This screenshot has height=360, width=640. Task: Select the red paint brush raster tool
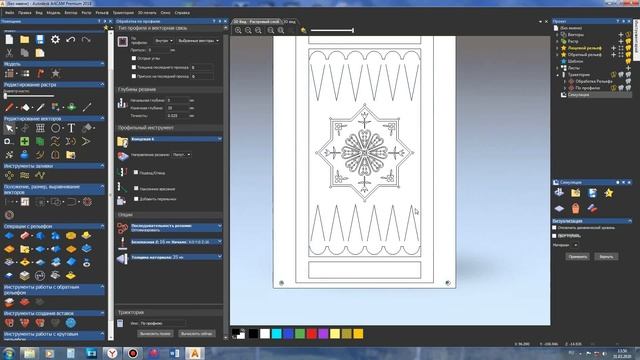click(9, 107)
